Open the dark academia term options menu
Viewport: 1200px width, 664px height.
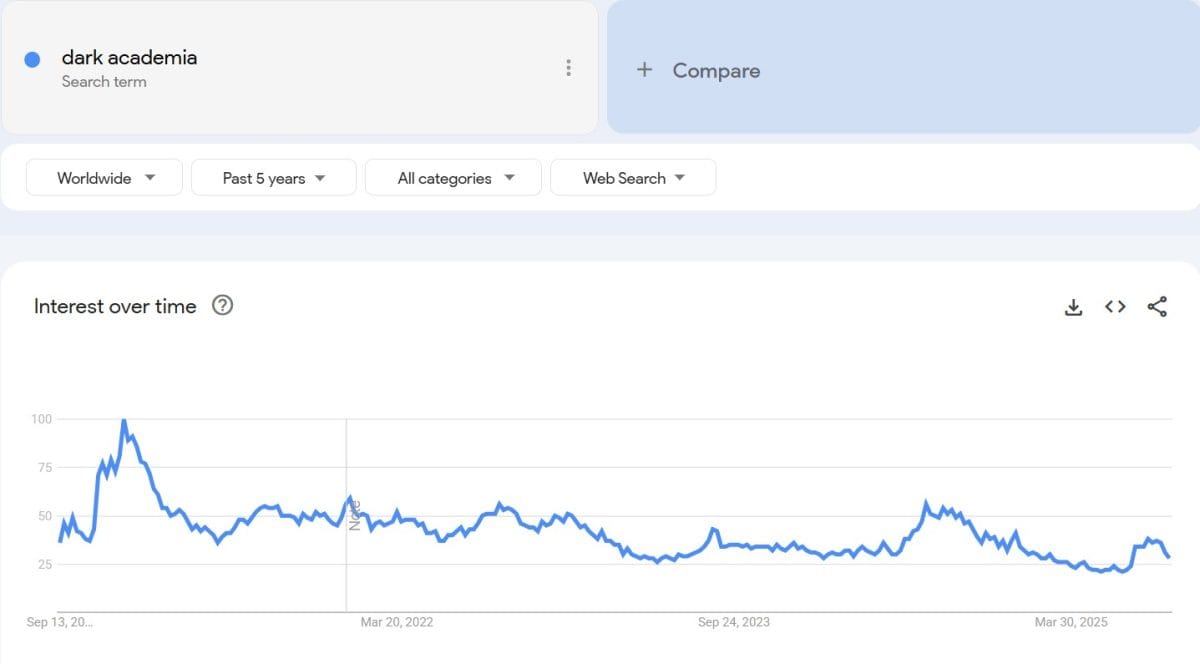coord(568,68)
